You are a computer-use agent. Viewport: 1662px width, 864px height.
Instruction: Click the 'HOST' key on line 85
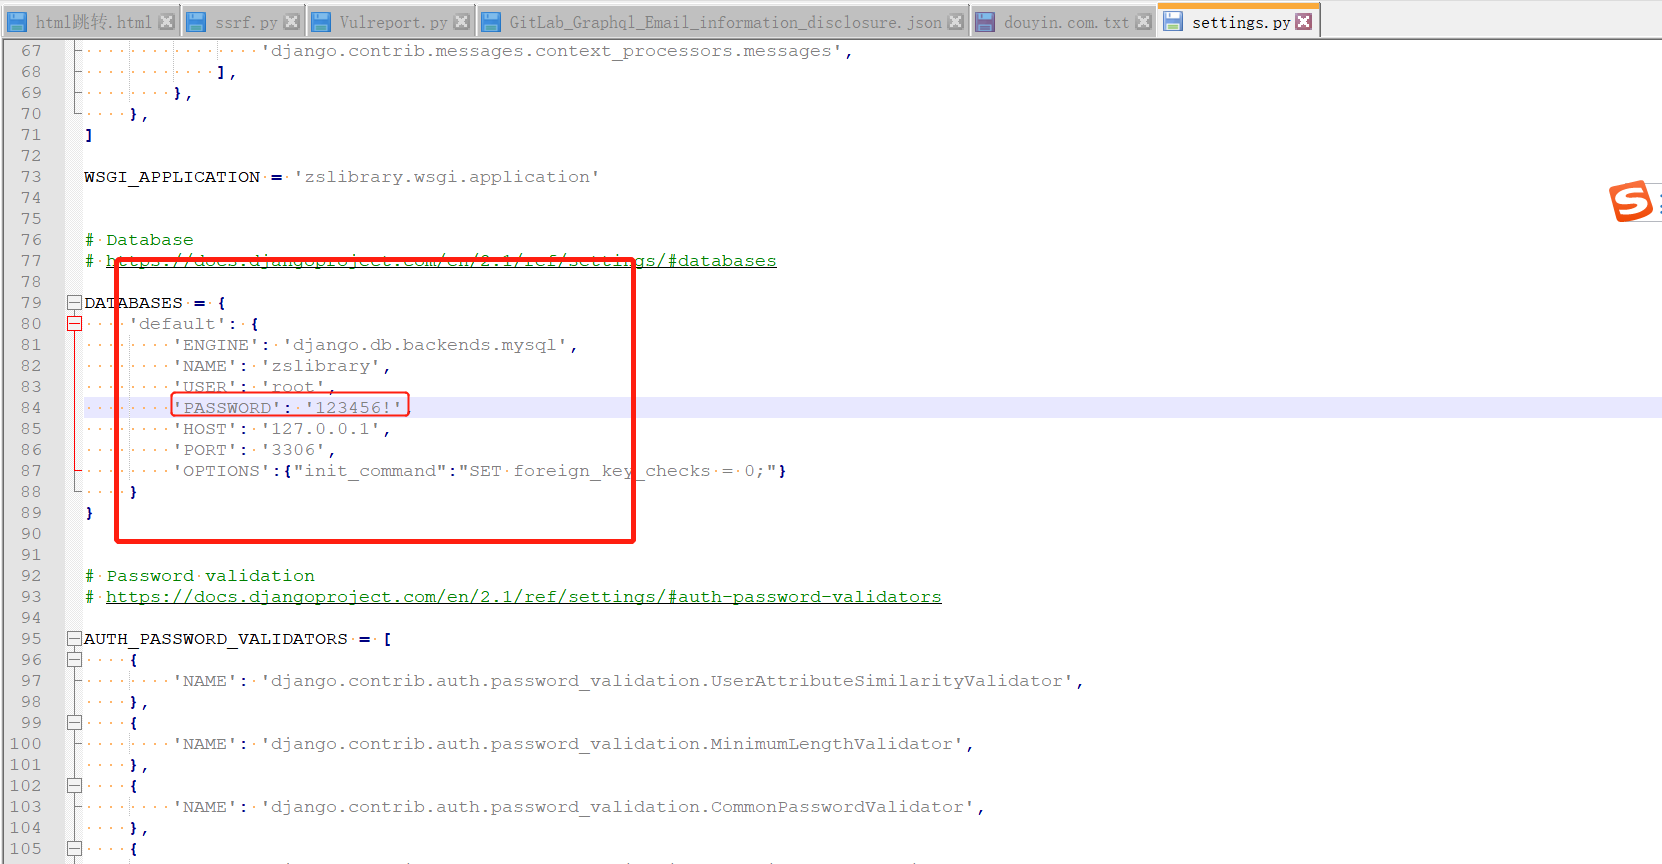205,429
